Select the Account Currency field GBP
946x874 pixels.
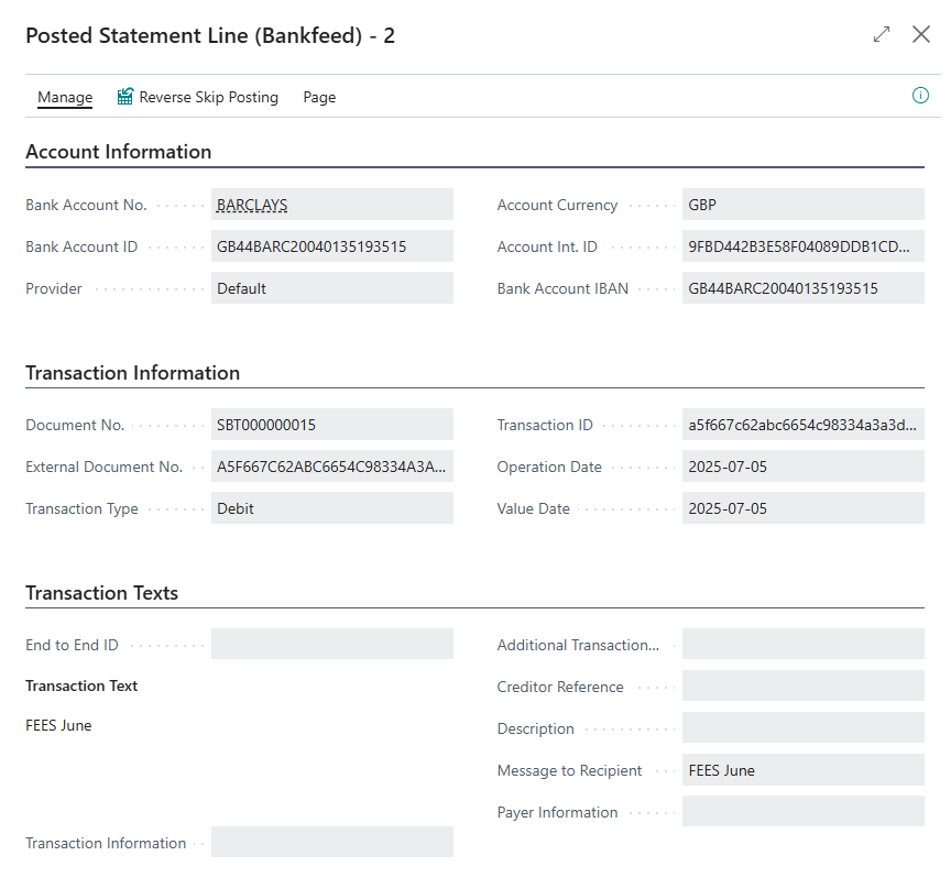click(x=803, y=204)
